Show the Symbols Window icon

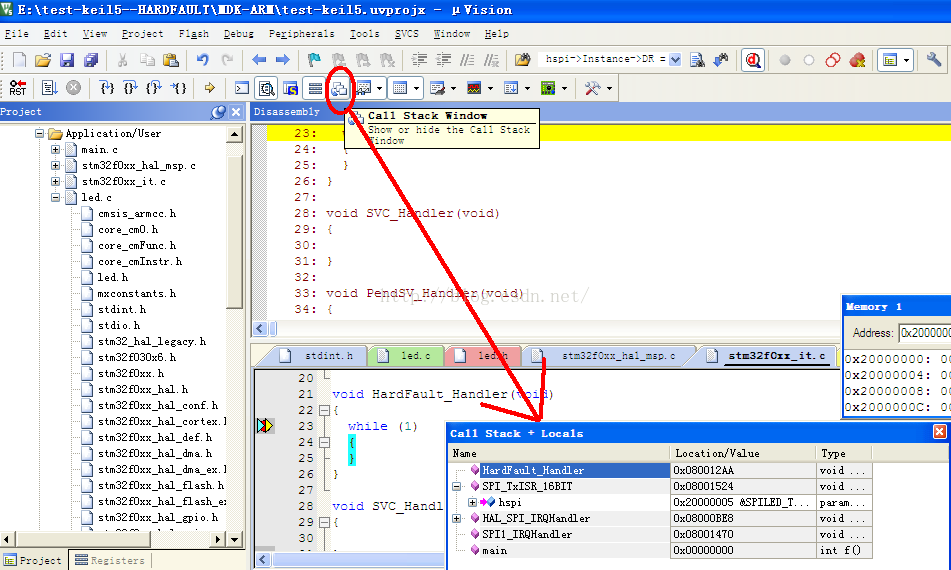click(x=291, y=89)
